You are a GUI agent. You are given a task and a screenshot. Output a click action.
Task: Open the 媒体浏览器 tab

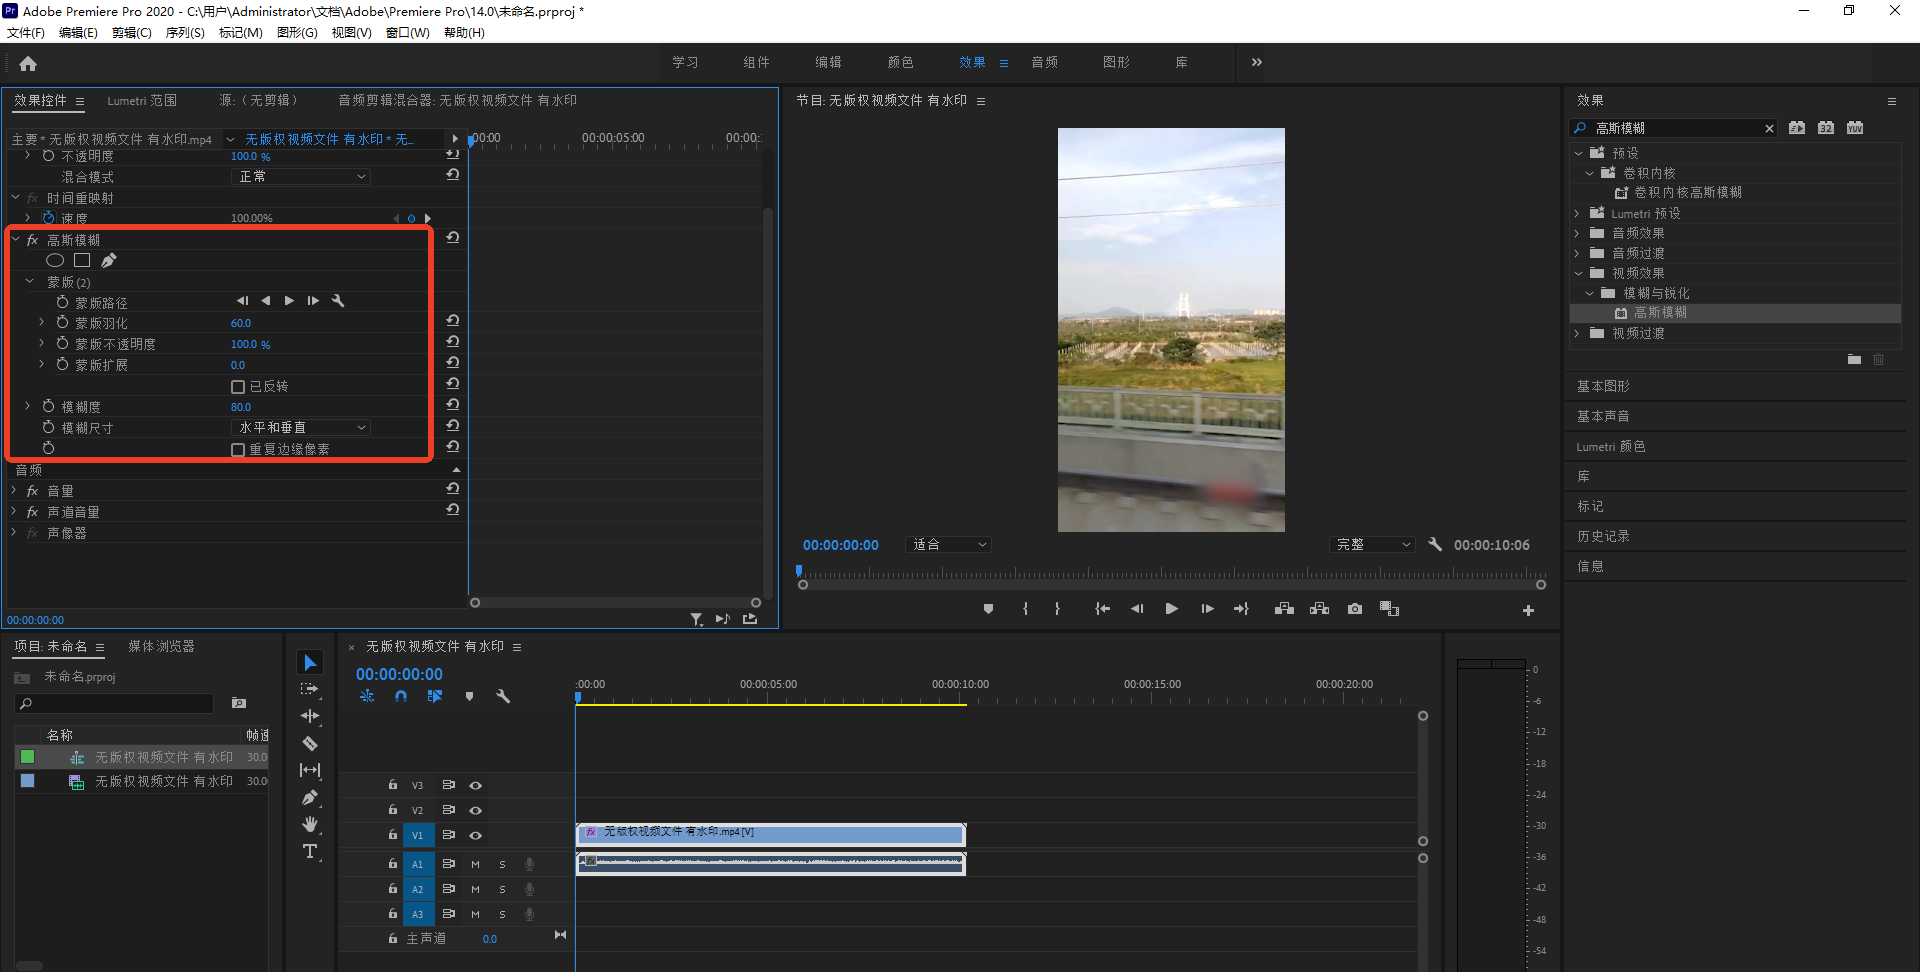161,646
